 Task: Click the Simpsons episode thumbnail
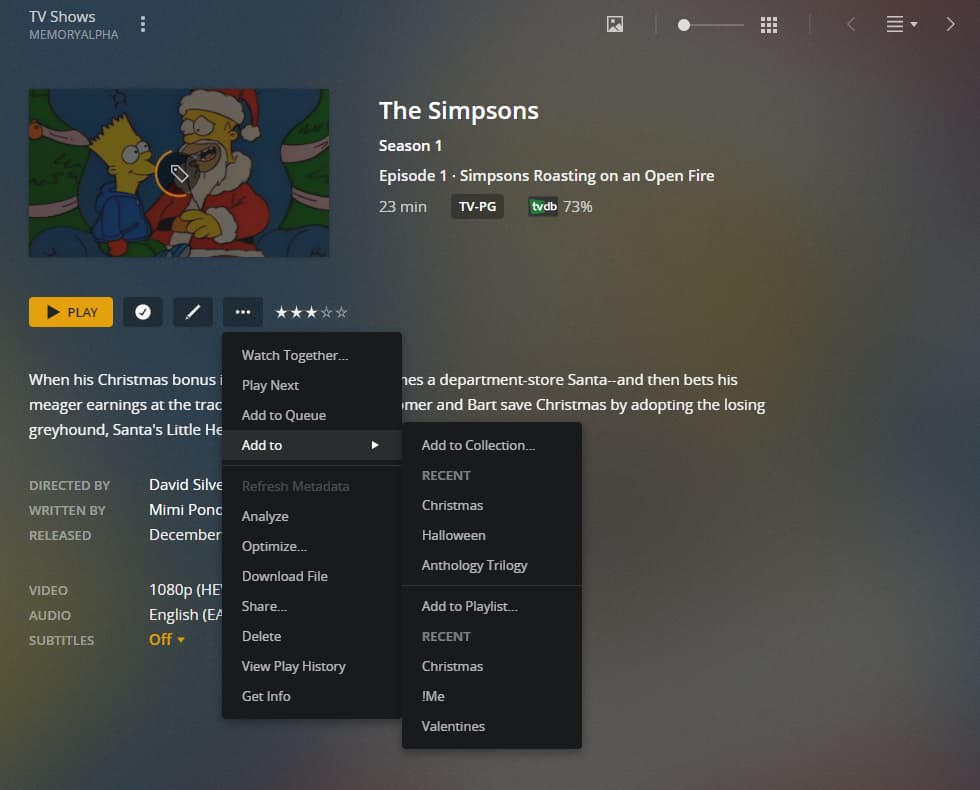pyautogui.click(x=179, y=173)
